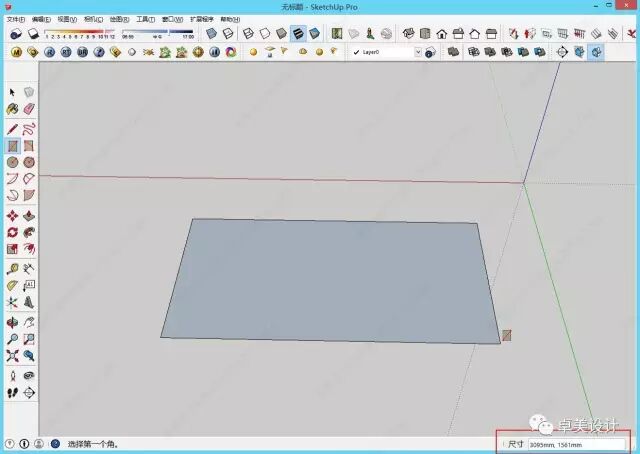The height and width of the screenshot is (454, 640).
Task: Activate the Walk footprints tool
Action: (x=12, y=393)
